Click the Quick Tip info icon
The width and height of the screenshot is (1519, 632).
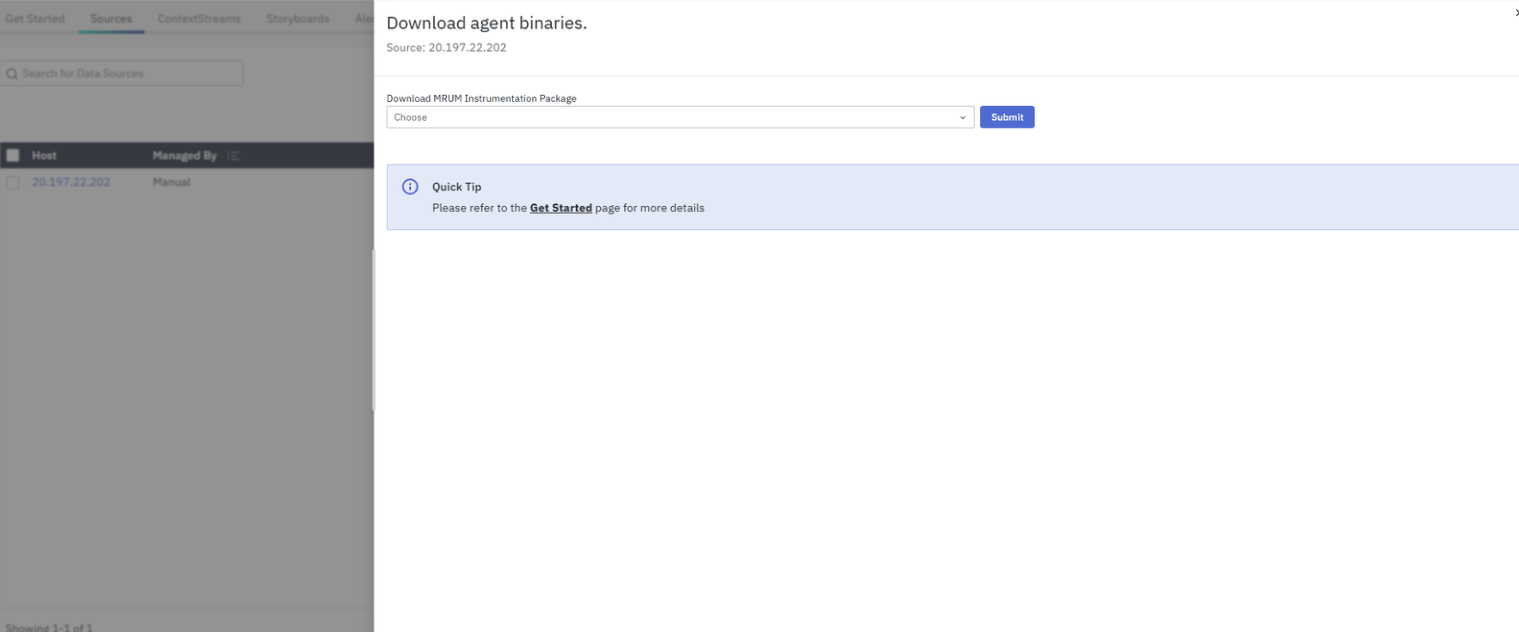(410, 187)
